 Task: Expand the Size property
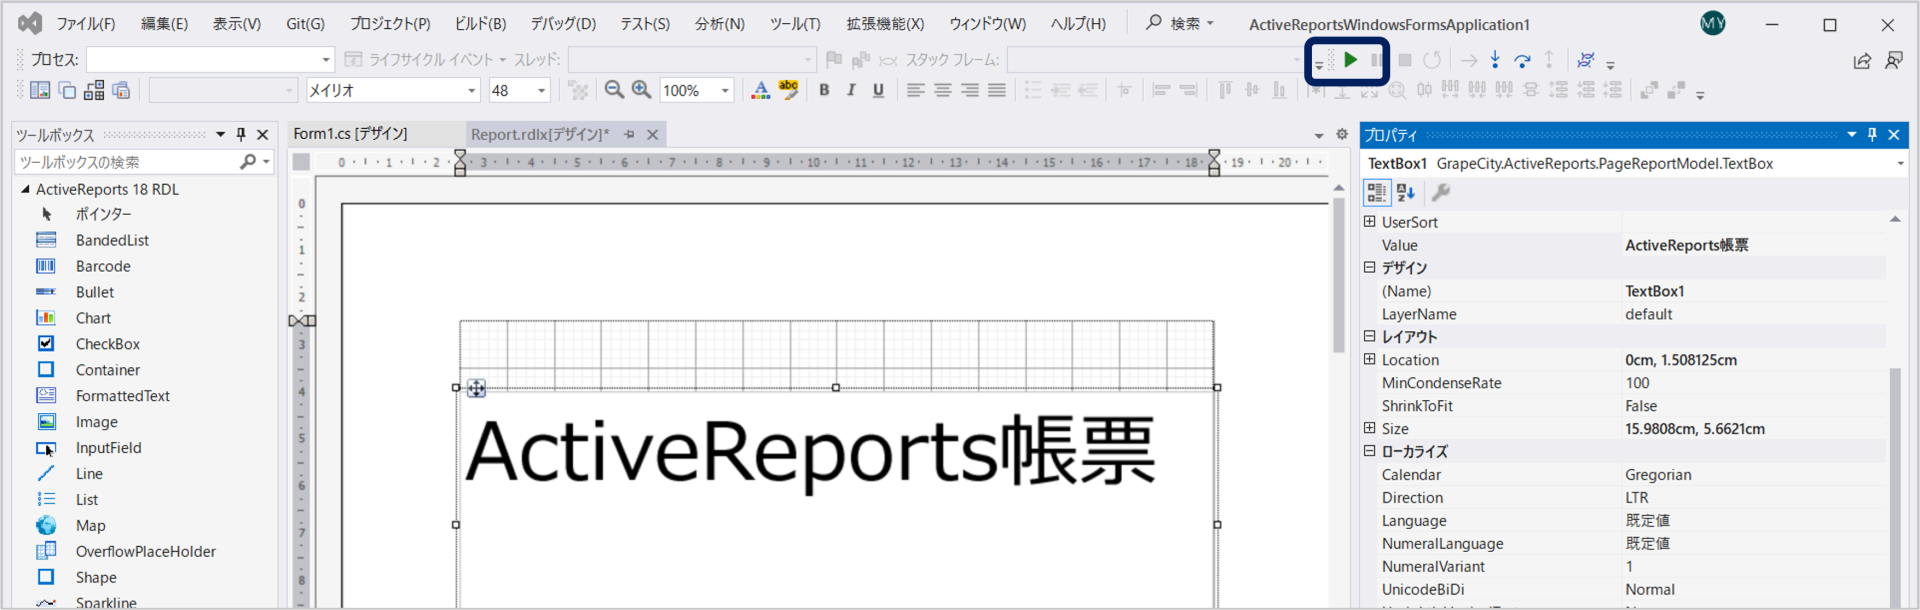1370,428
